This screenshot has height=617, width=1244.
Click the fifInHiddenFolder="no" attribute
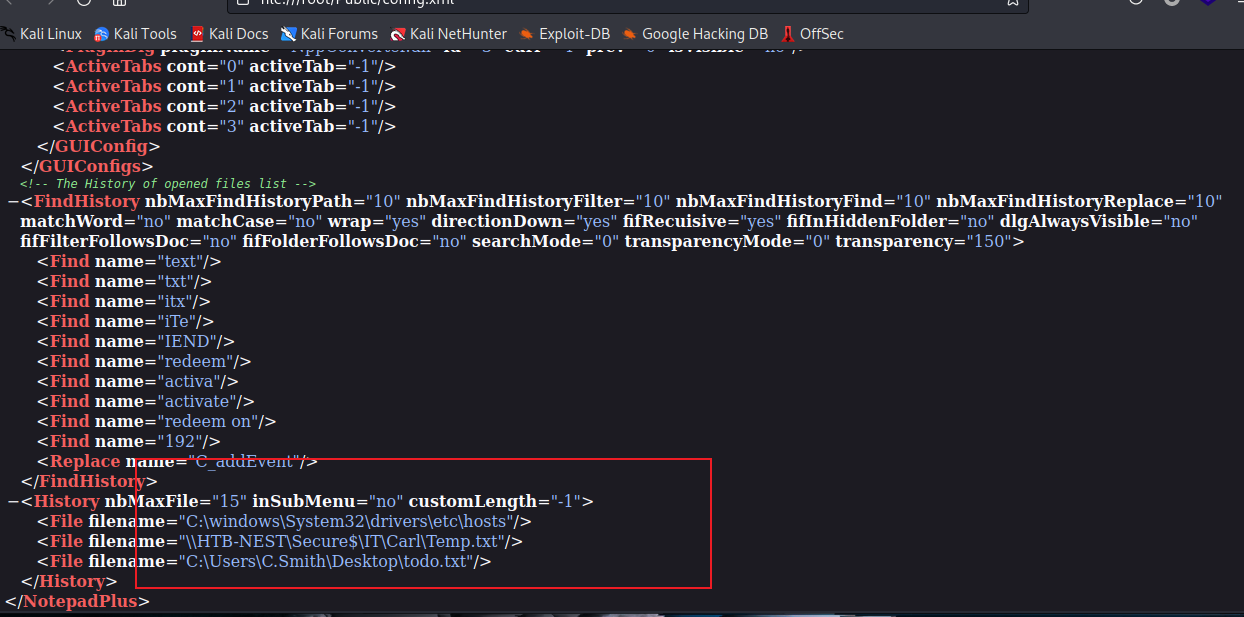(890, 221)
